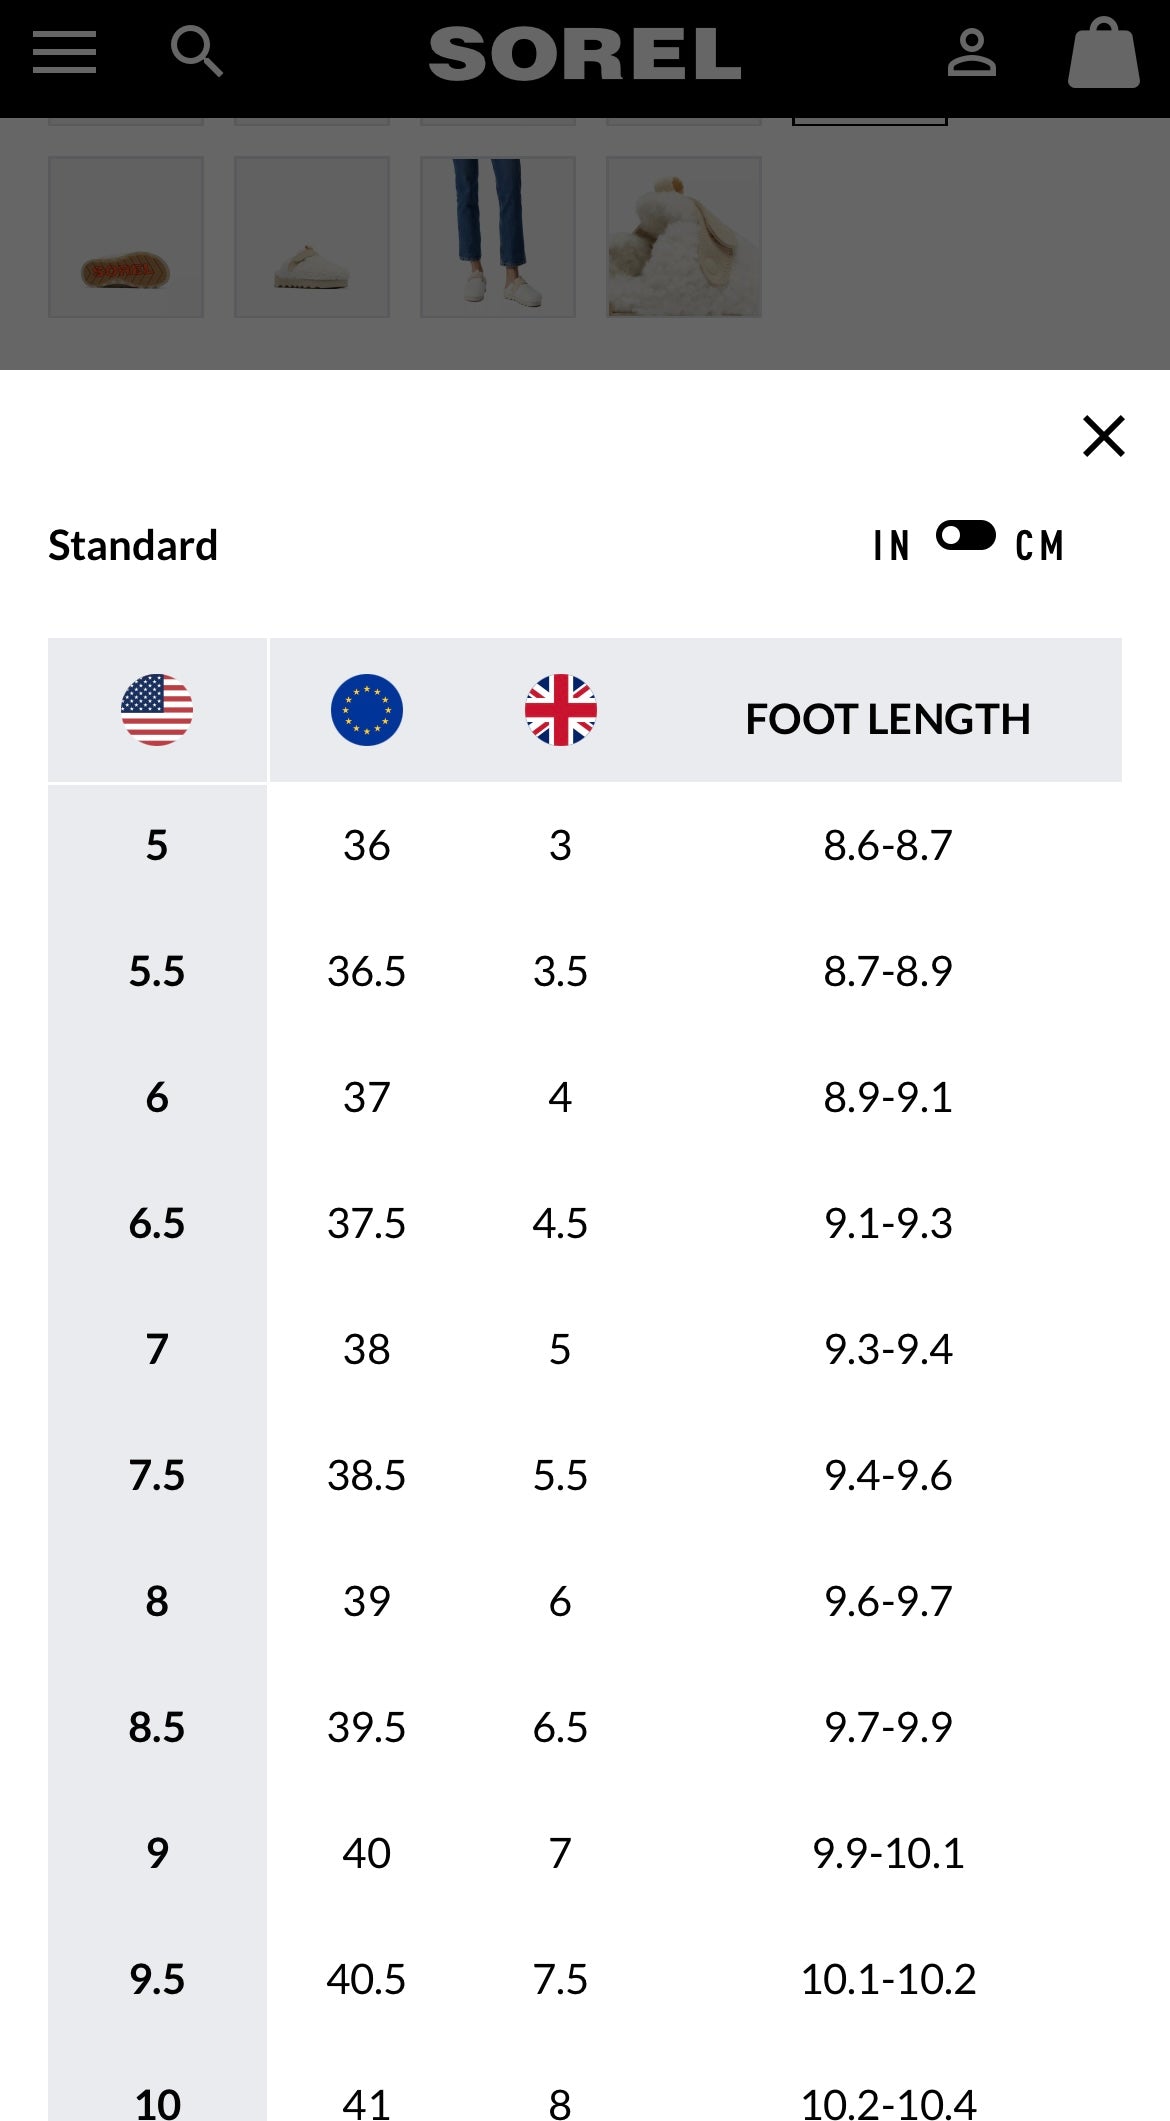Click the EU flag column header
This screenshot has height=2121, width=1170.
pos(367,710)
